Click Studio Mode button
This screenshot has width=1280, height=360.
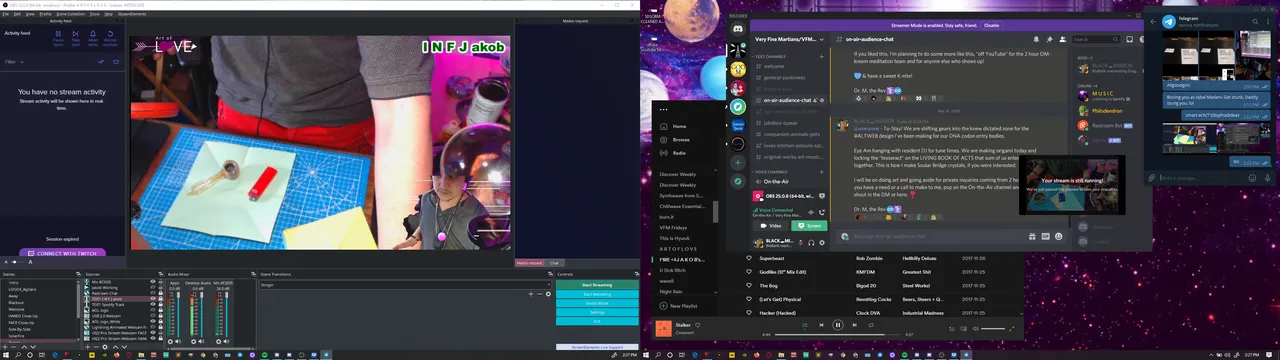pos(597,303)
